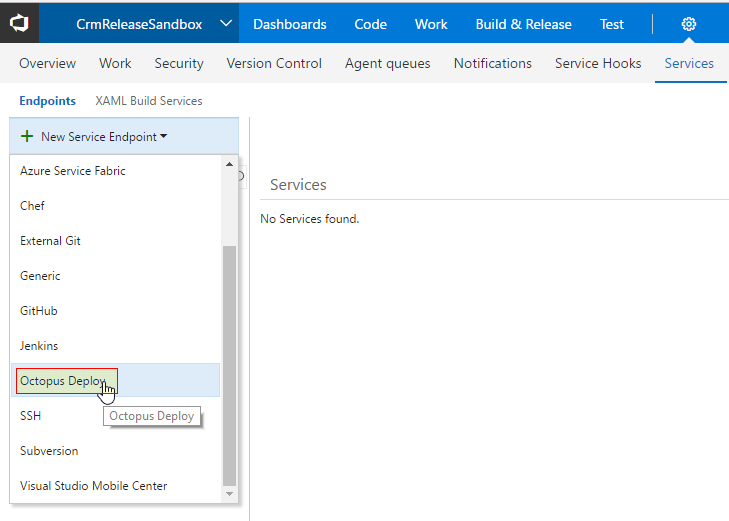Click the endpoint list scrollbar thumb
The width and height of the screenshot is (729, 521).
point(229,366)
